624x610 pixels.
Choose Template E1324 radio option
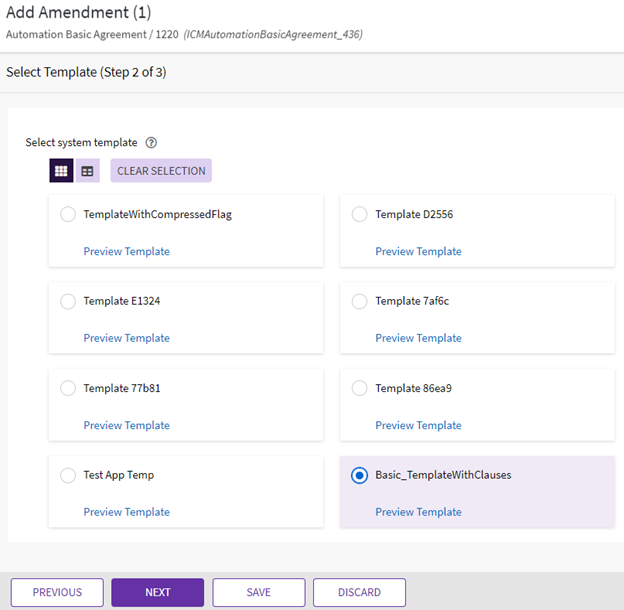68,301
